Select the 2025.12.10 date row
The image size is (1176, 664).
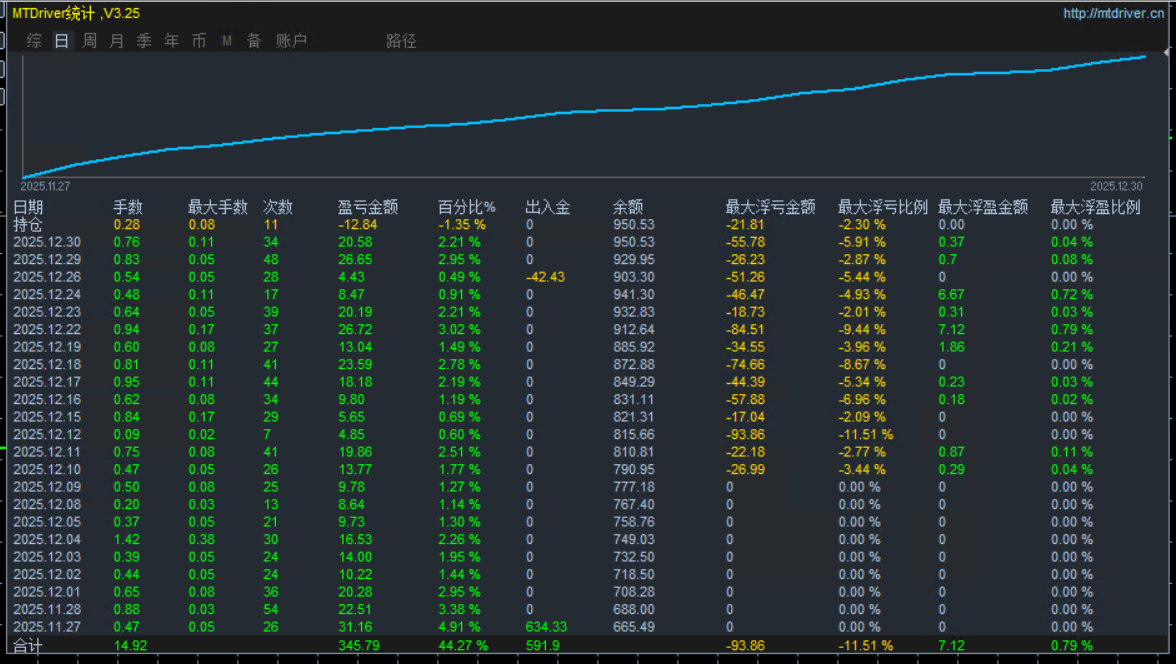click(588, 470)
